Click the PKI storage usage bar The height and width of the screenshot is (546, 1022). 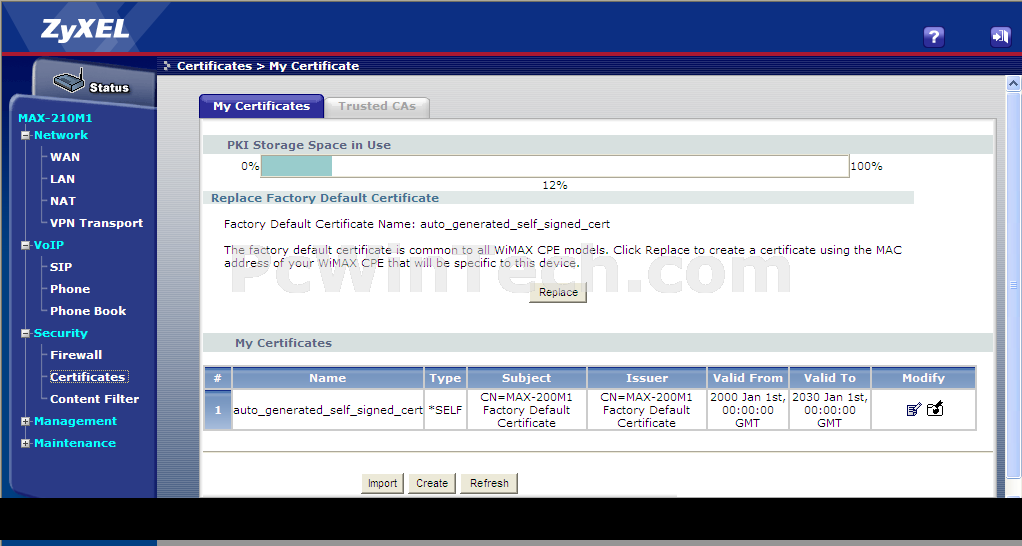tap(555, 166)
